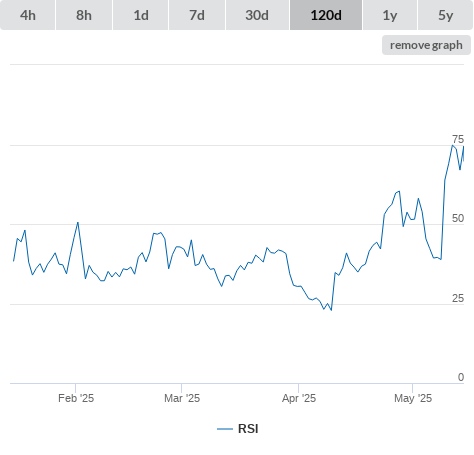Viewport: 474px width, 455px height.
Task: Click the active 120d tab
Action: [326, 15]
